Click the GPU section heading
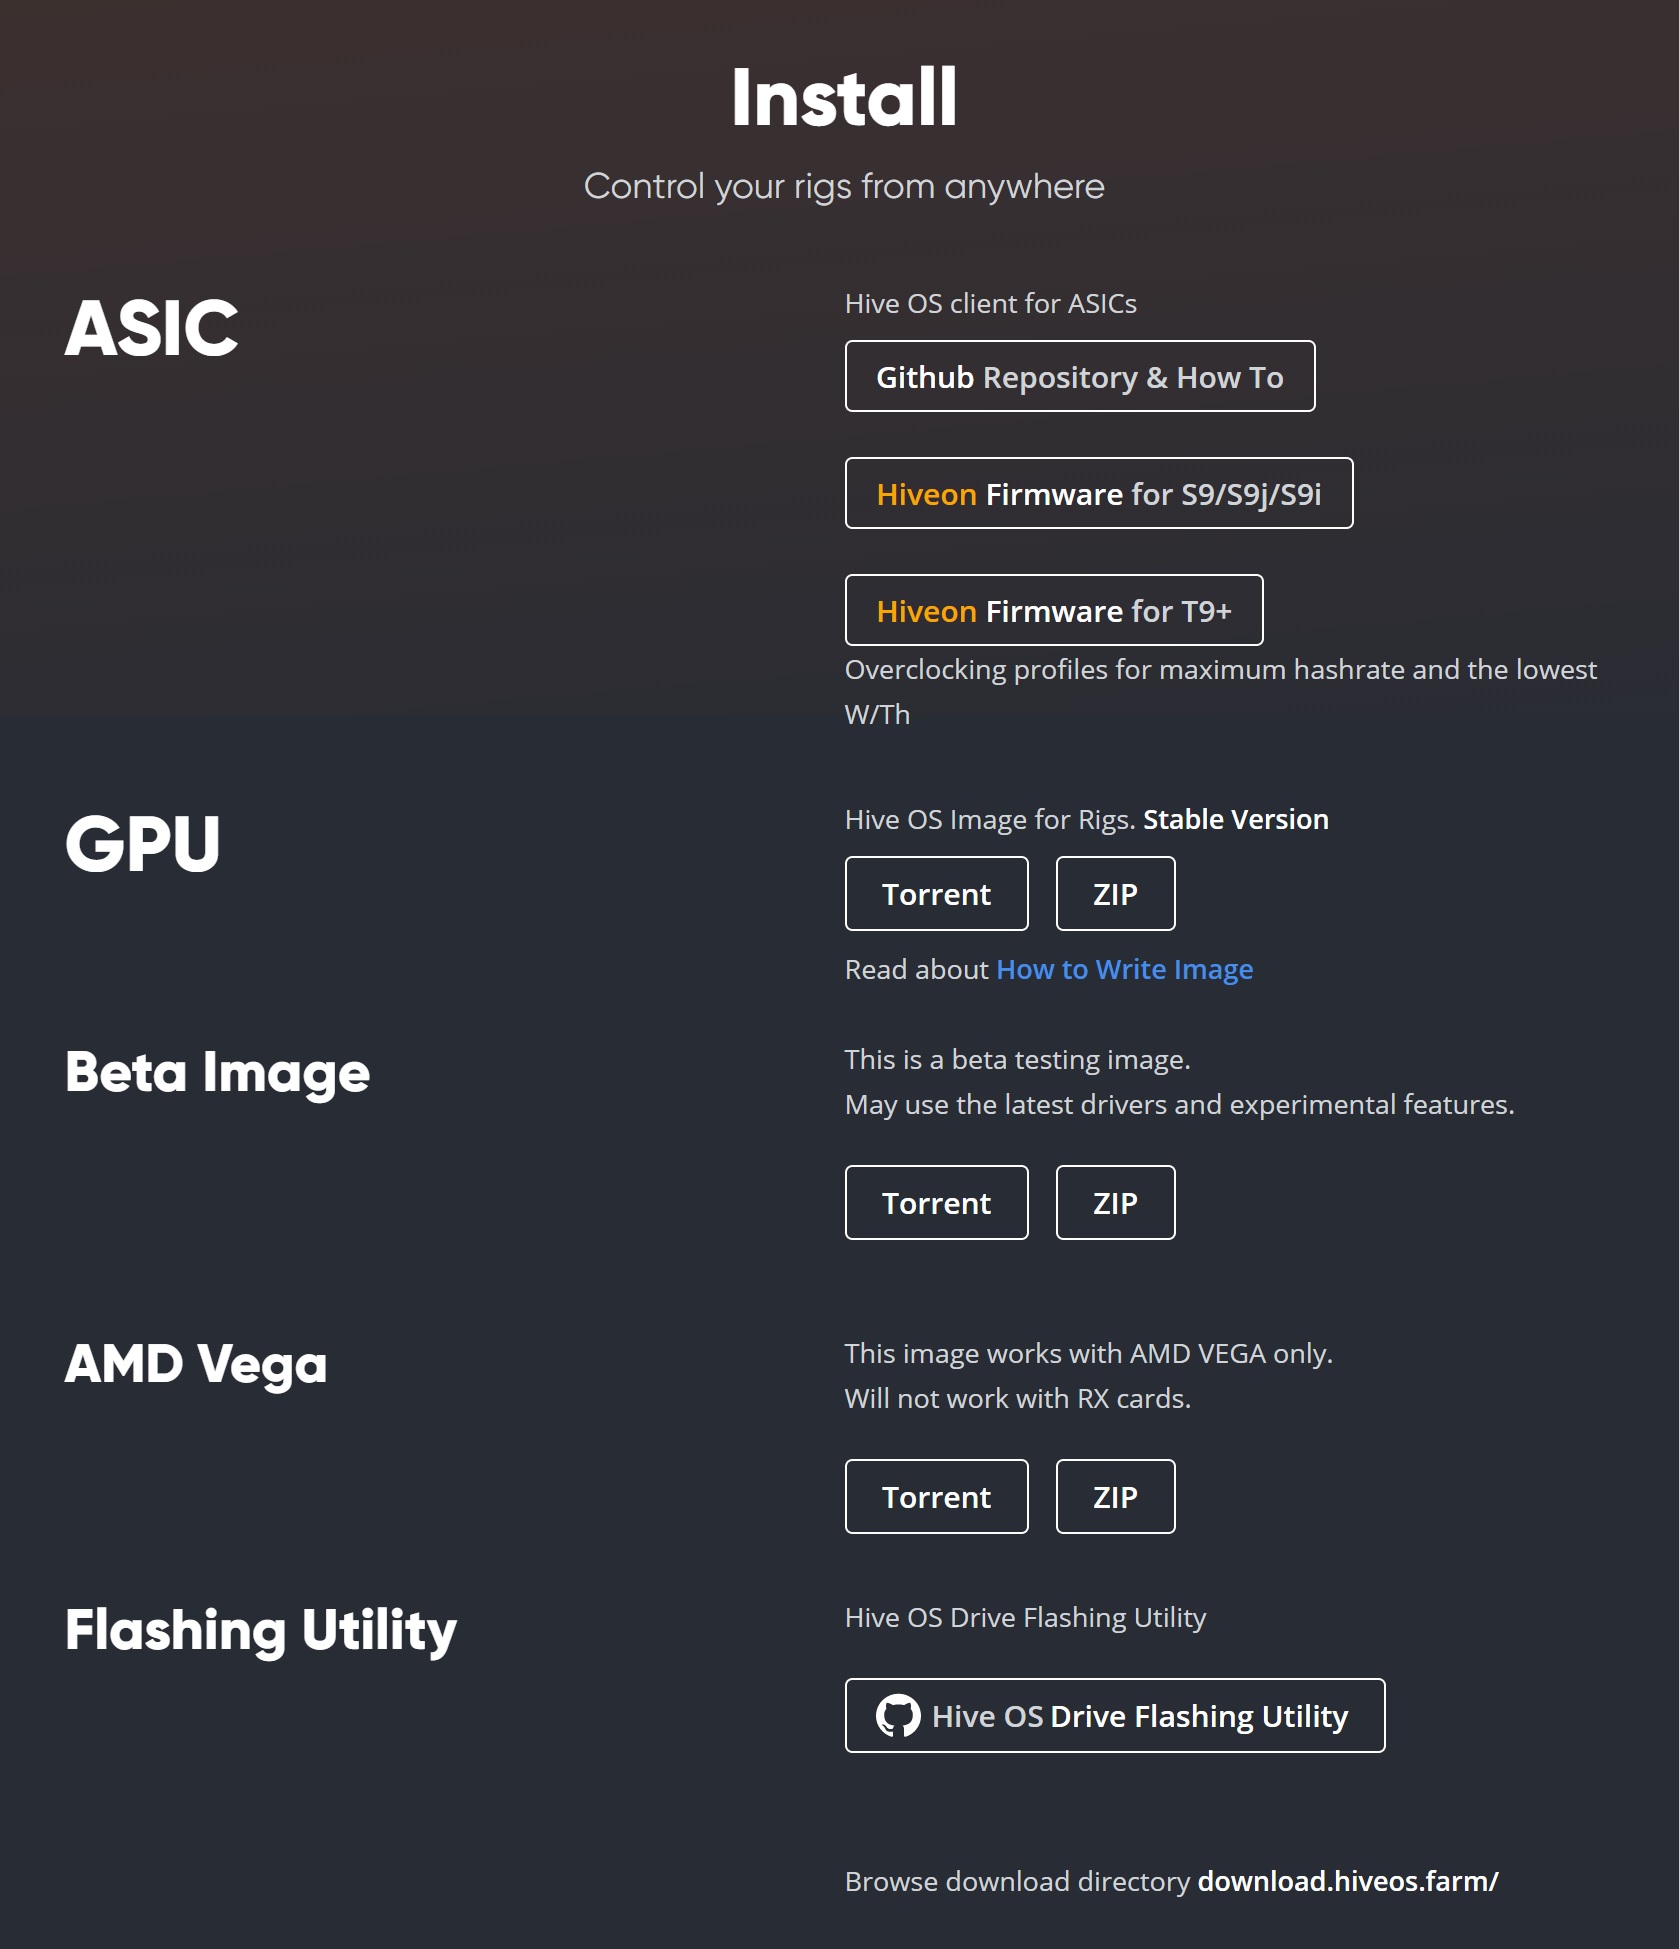 [143, 844]
